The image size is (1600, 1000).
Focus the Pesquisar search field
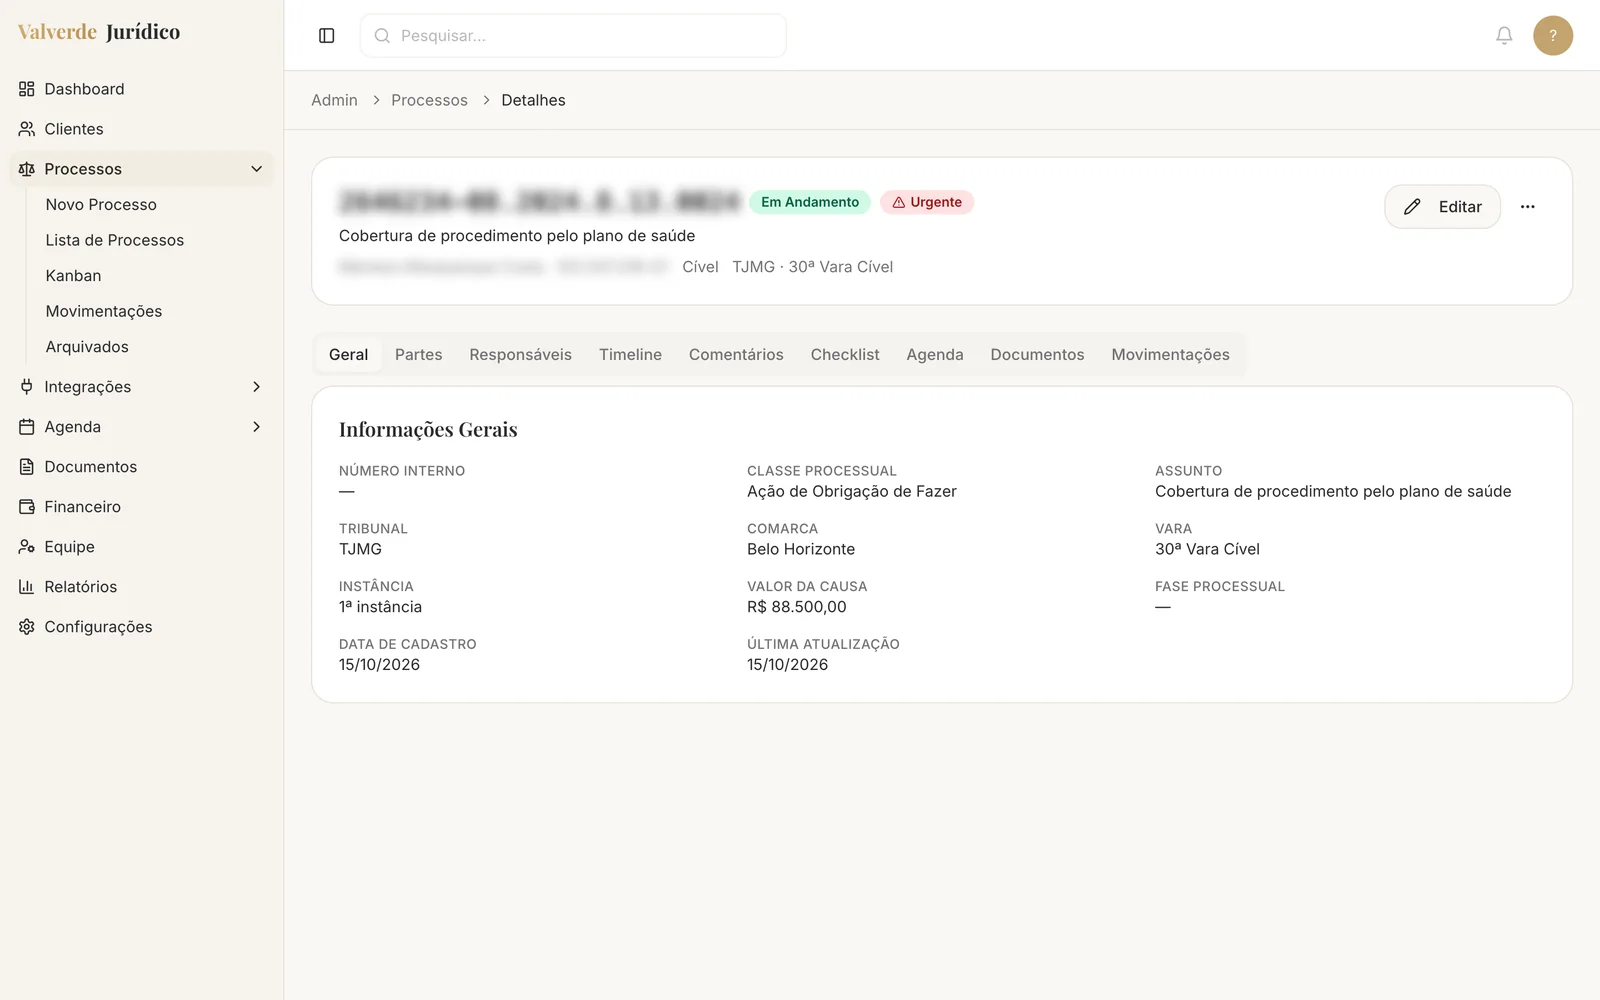pyautogui.click(x=573, y=36)
